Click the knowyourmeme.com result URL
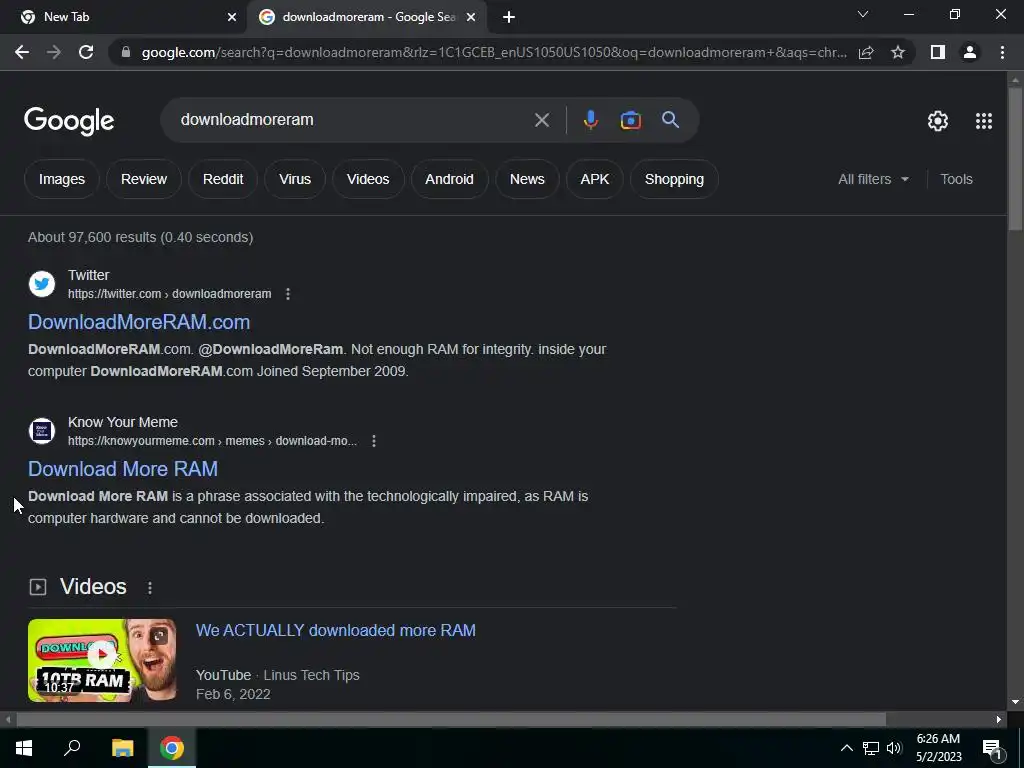The height and width of the screenshot is (768, 1024). 212,441
